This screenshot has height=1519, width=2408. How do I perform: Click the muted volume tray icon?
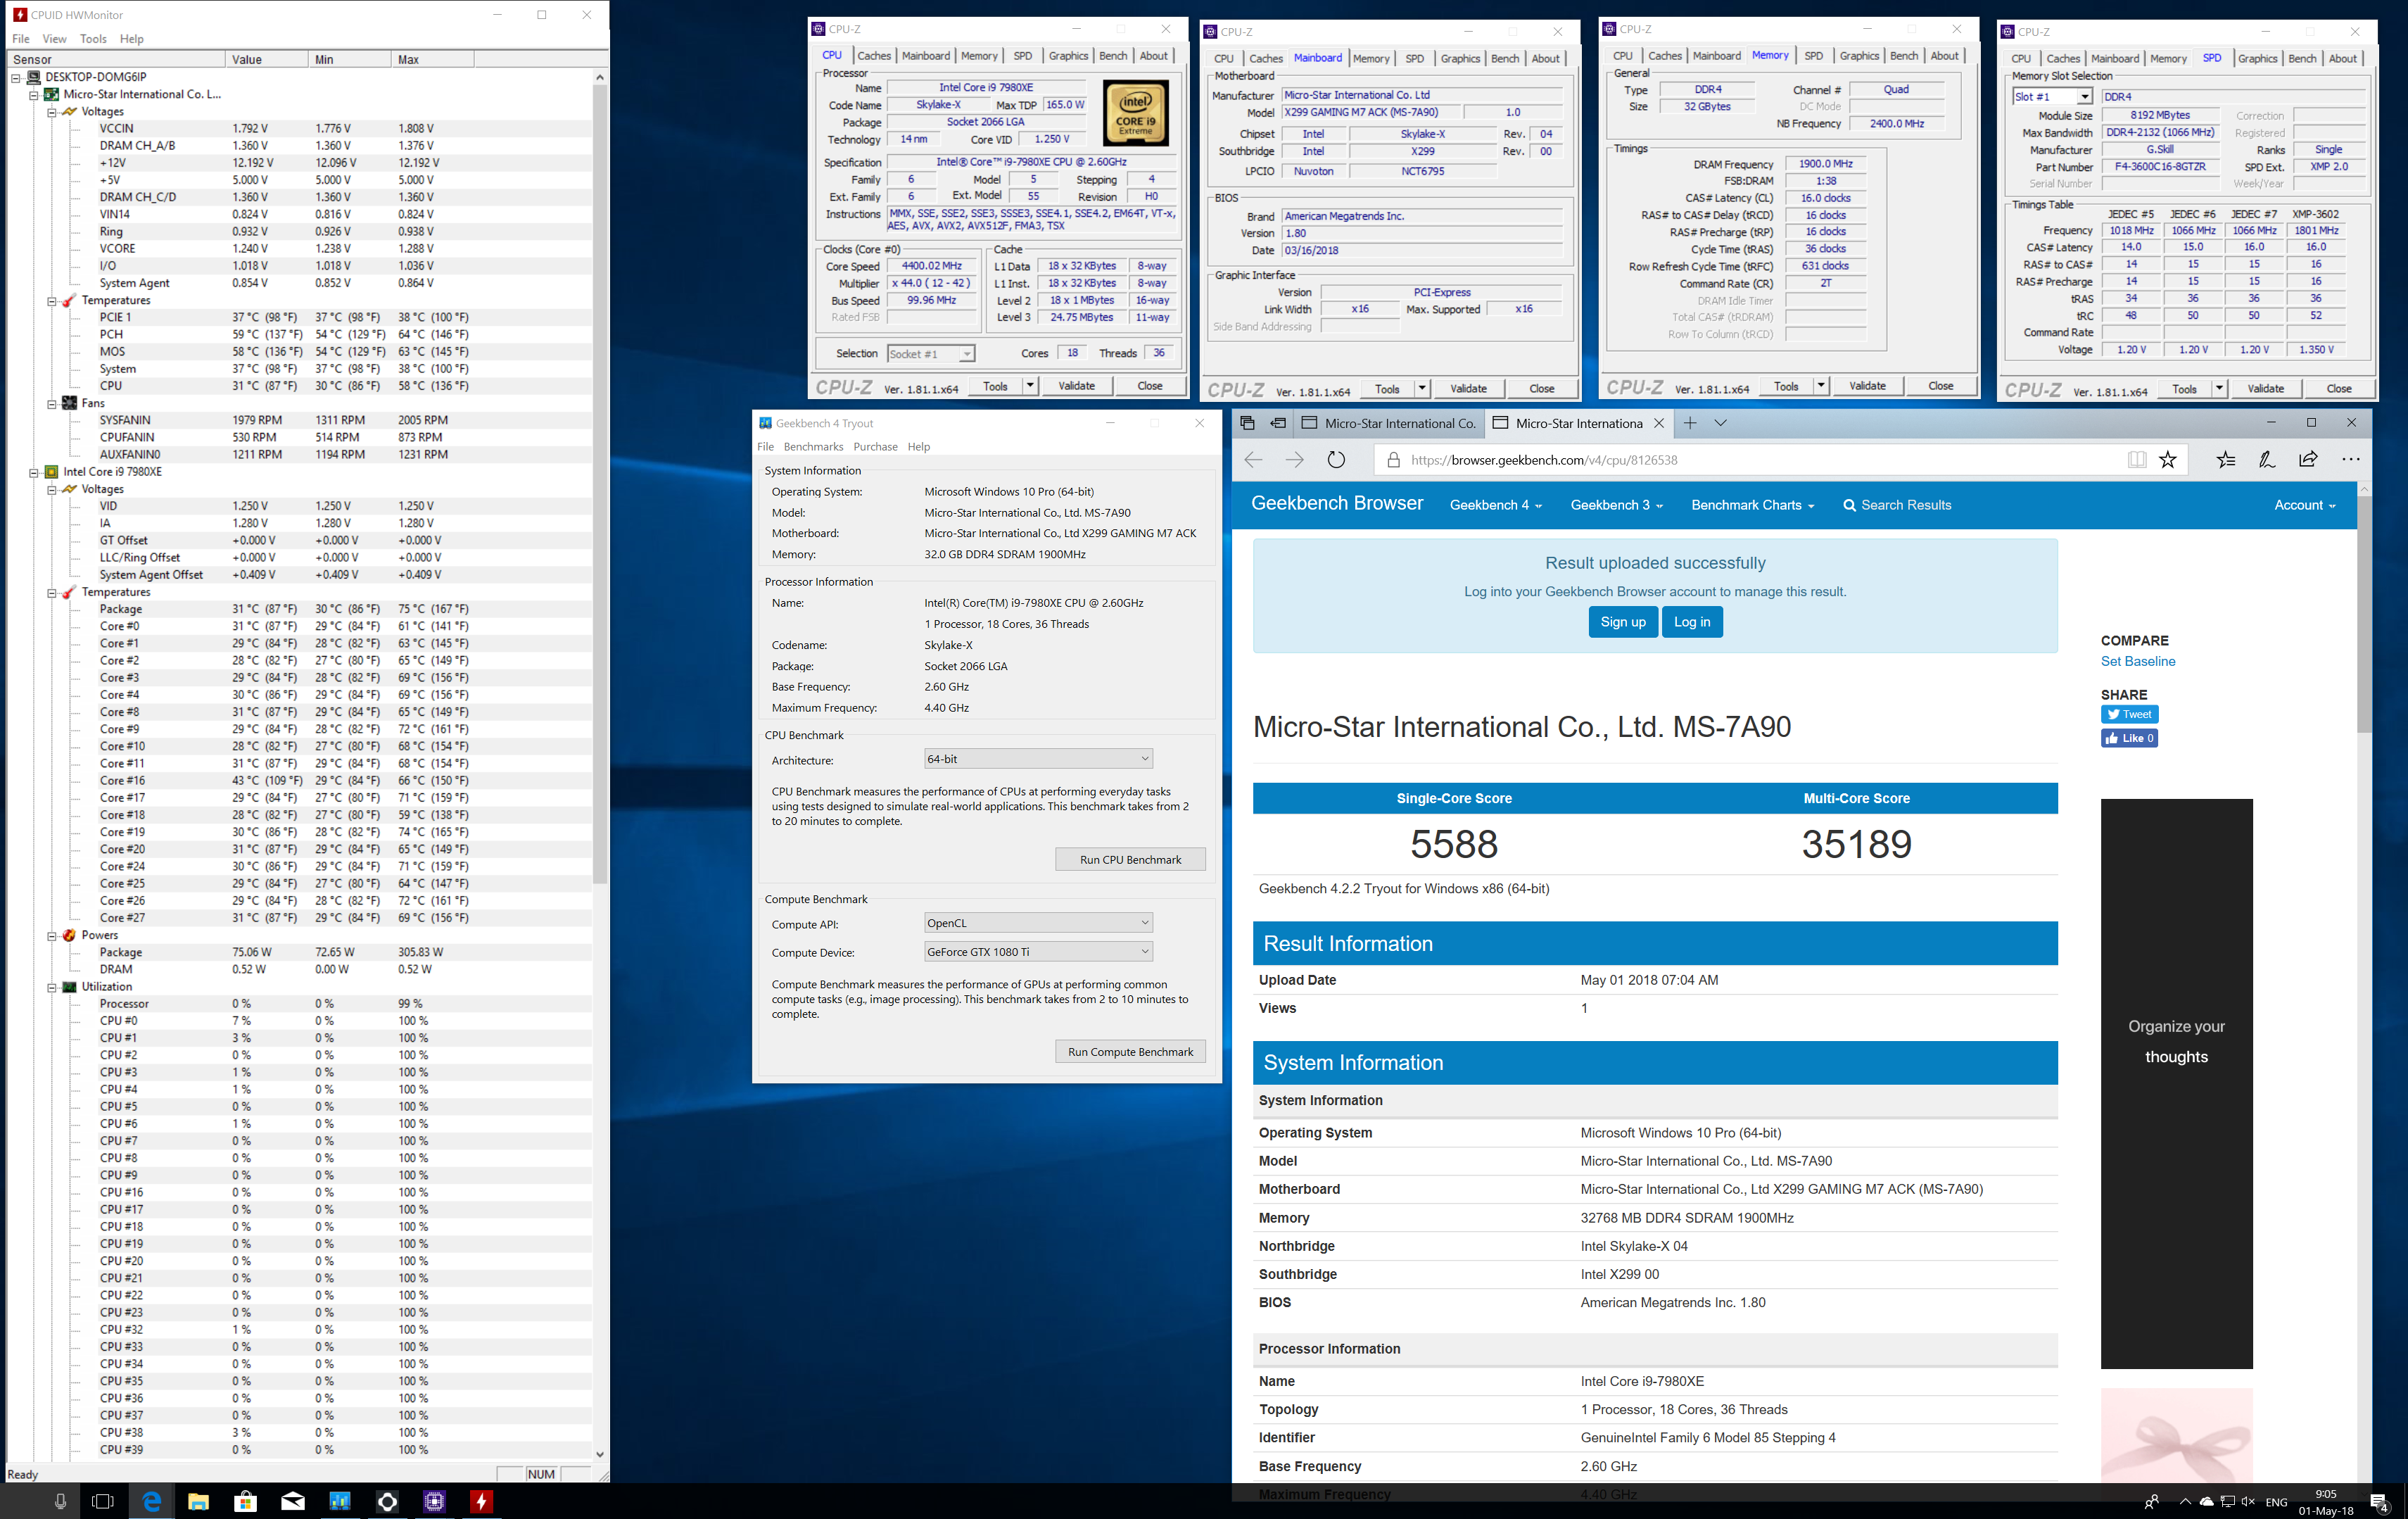[2249, 1501]
